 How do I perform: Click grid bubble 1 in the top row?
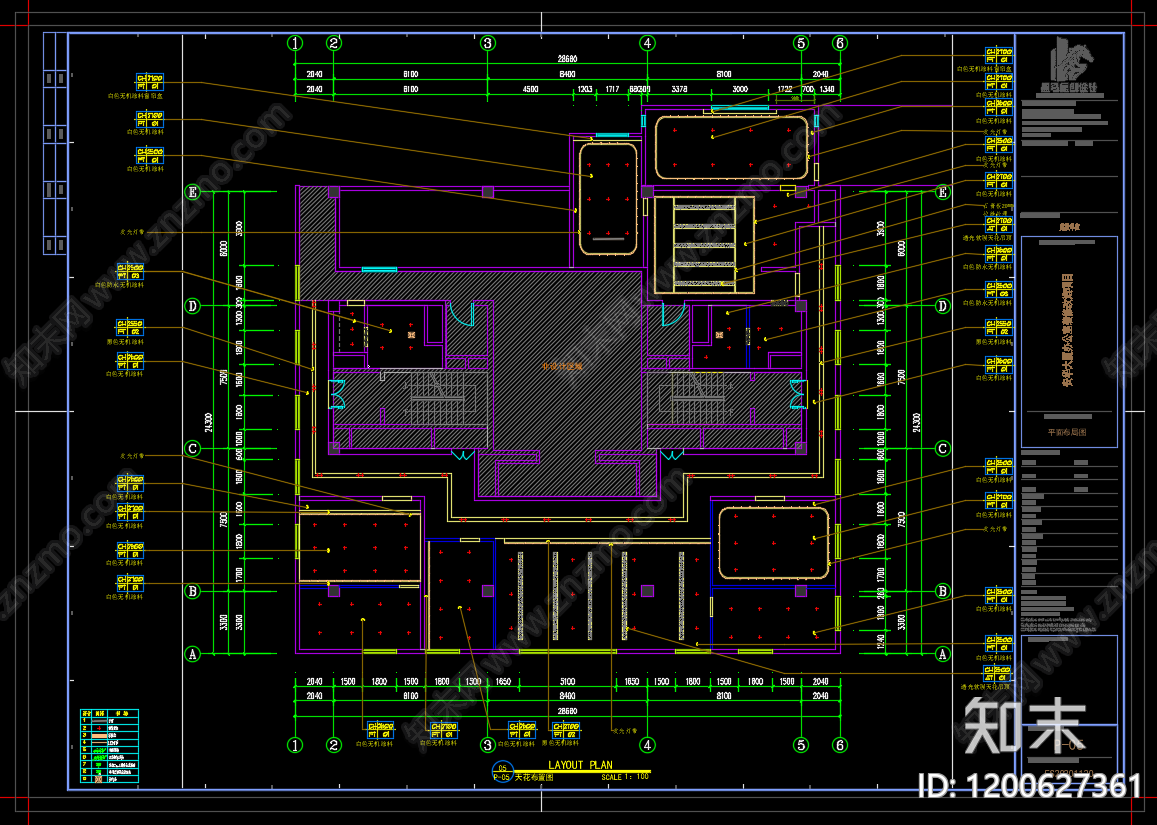tap(295, 43)
